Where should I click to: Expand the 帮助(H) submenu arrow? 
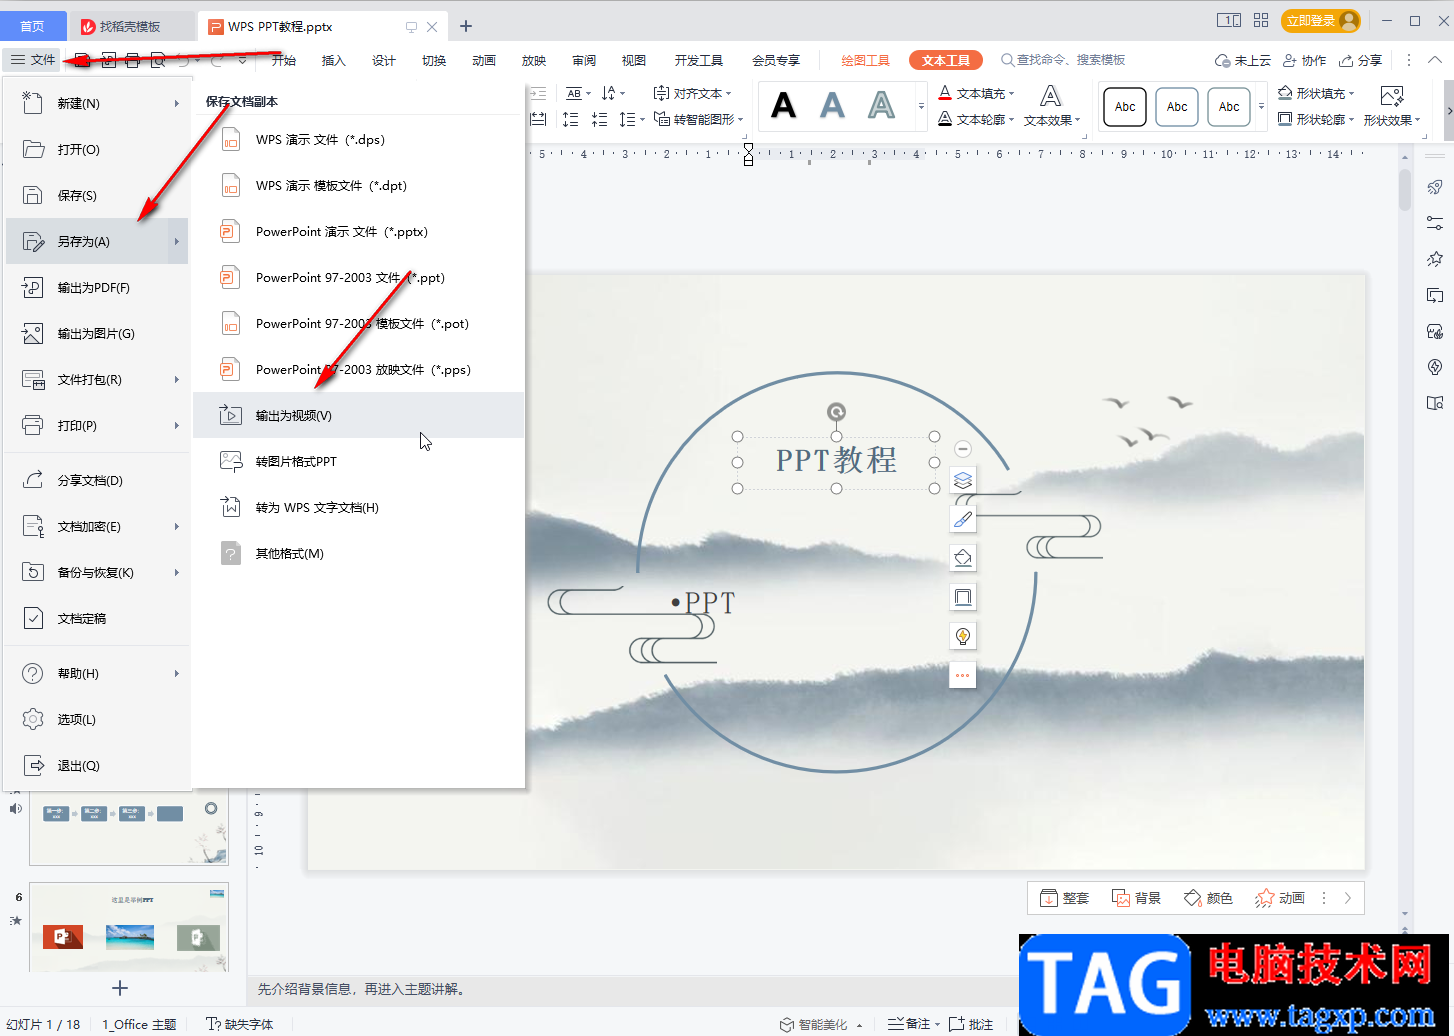177,673
